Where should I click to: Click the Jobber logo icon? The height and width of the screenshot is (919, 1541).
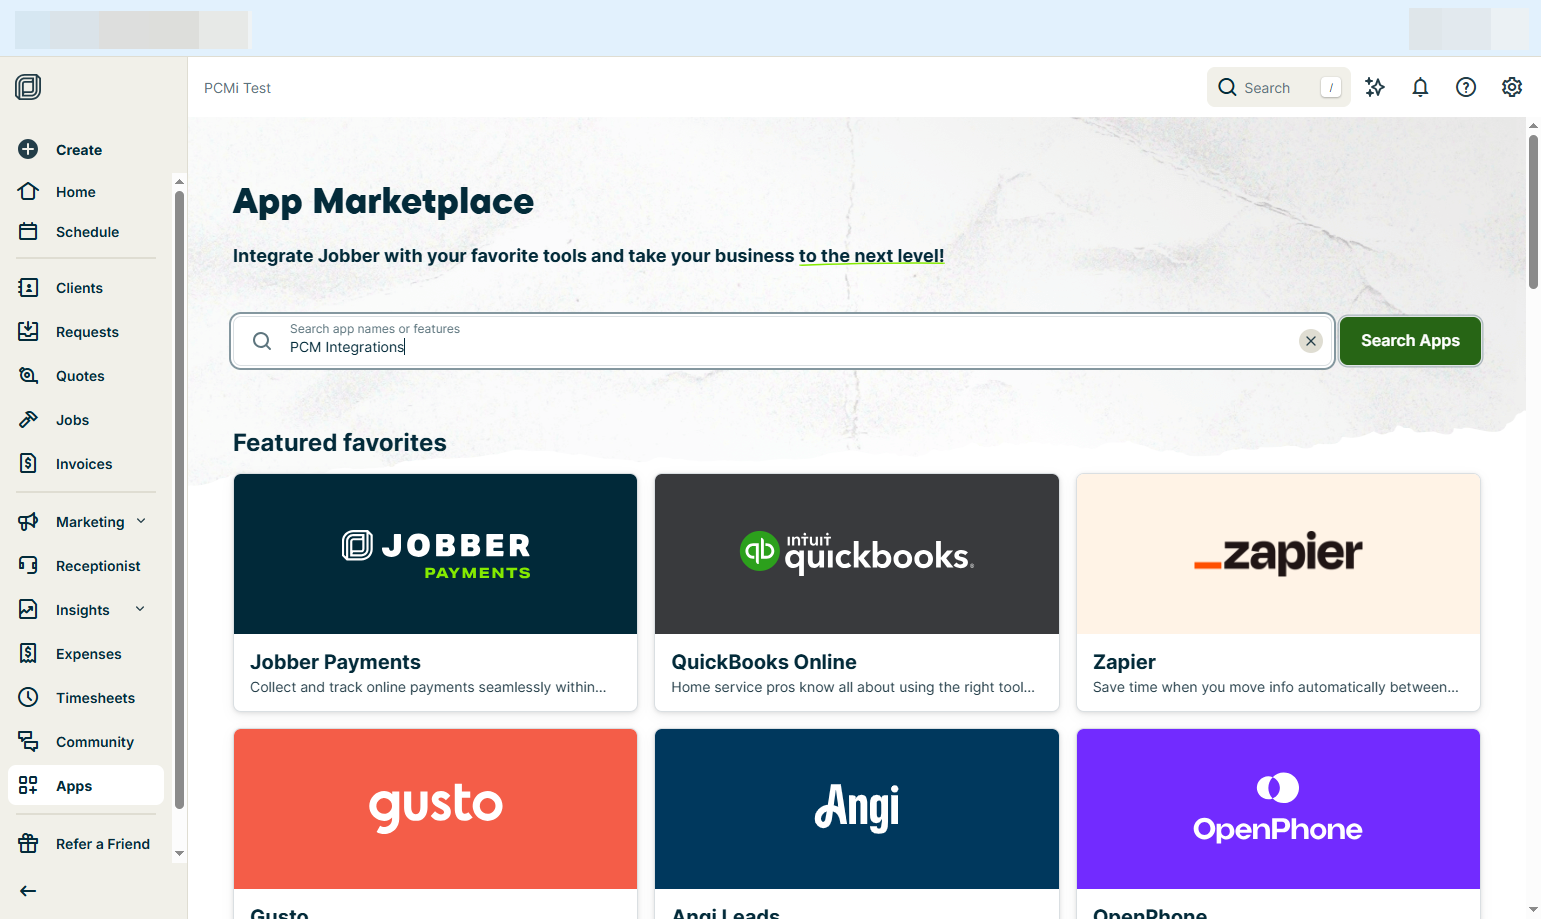click(x=28, y=87)
